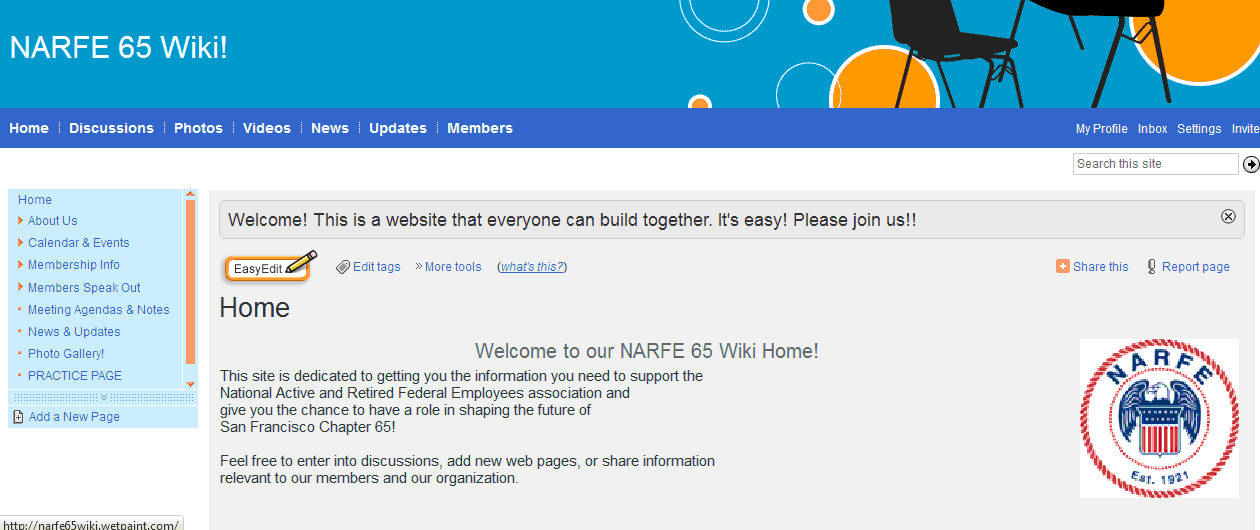The height and width of the screenshot is (530, 1260).
Task: Open Members Speak Out sidebar page
Action: (x=84, y=288)
